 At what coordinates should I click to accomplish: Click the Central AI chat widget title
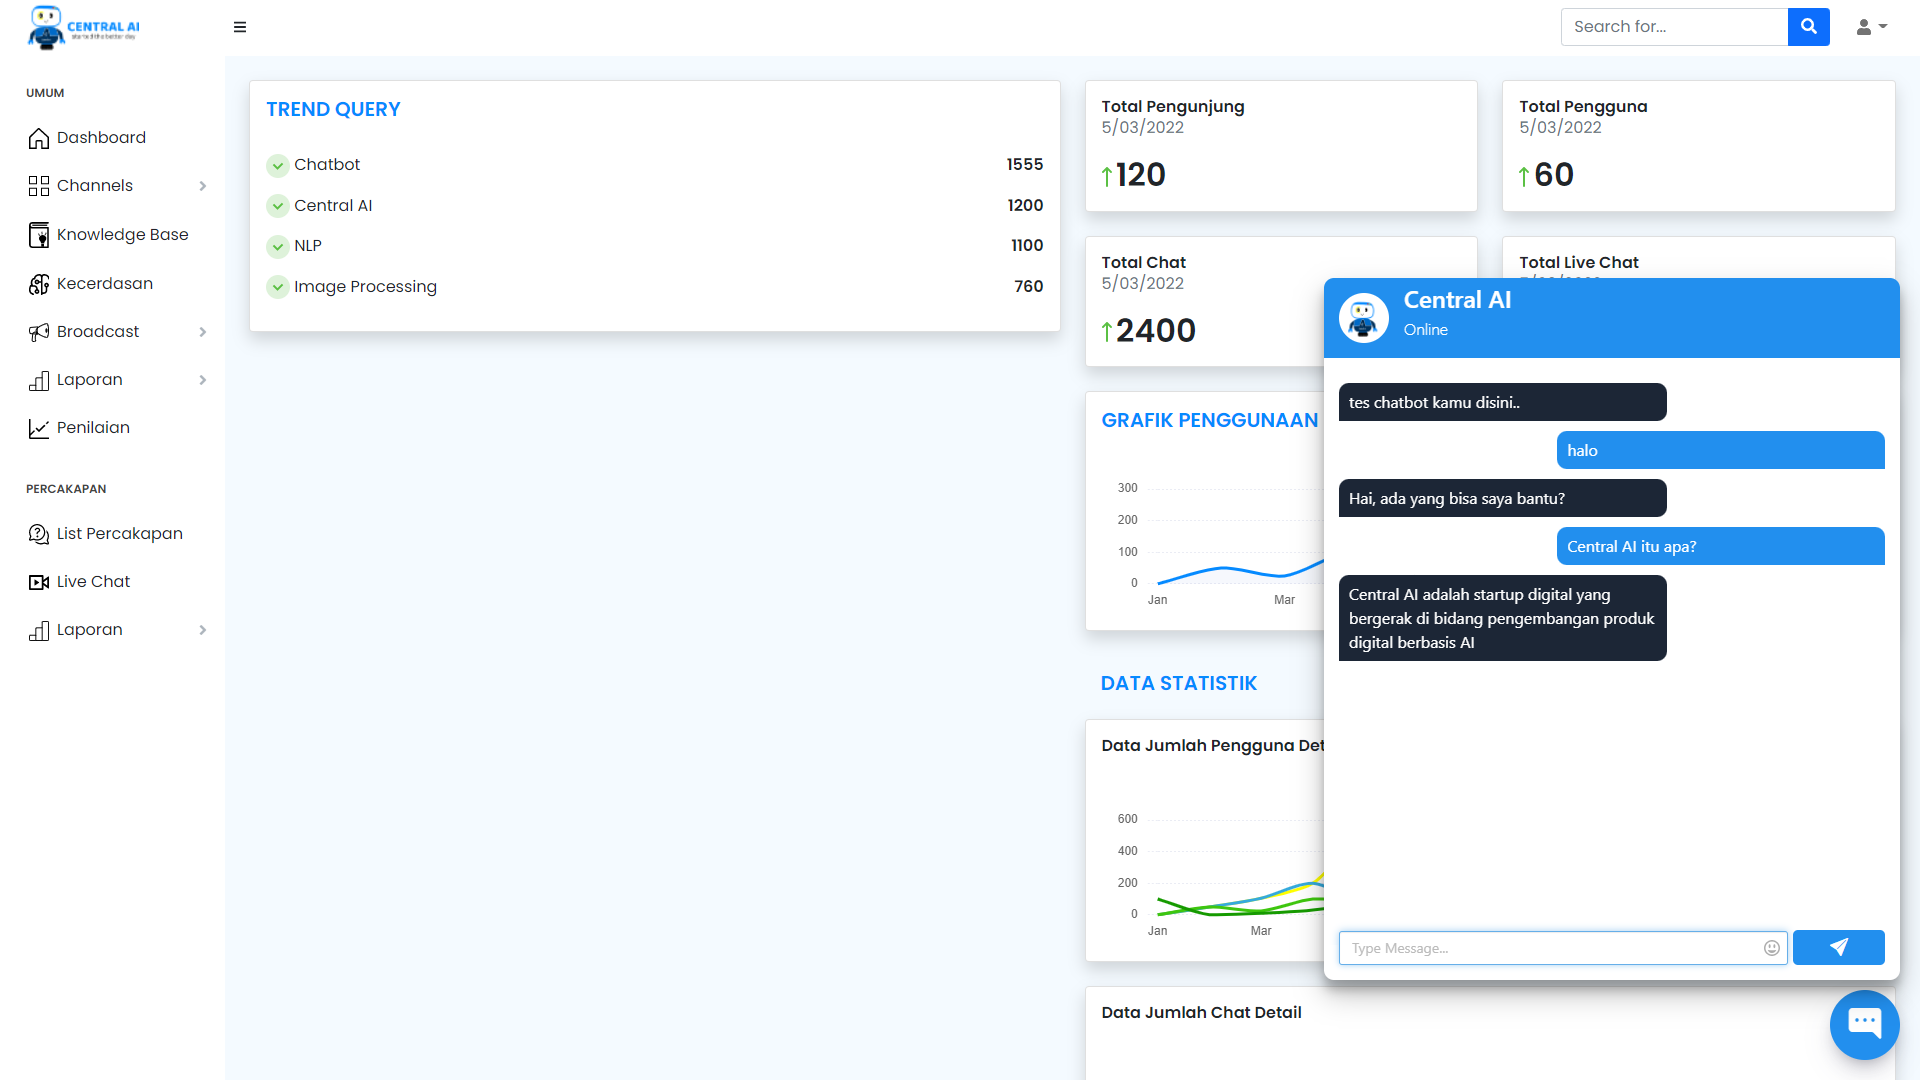[1457, 300]
